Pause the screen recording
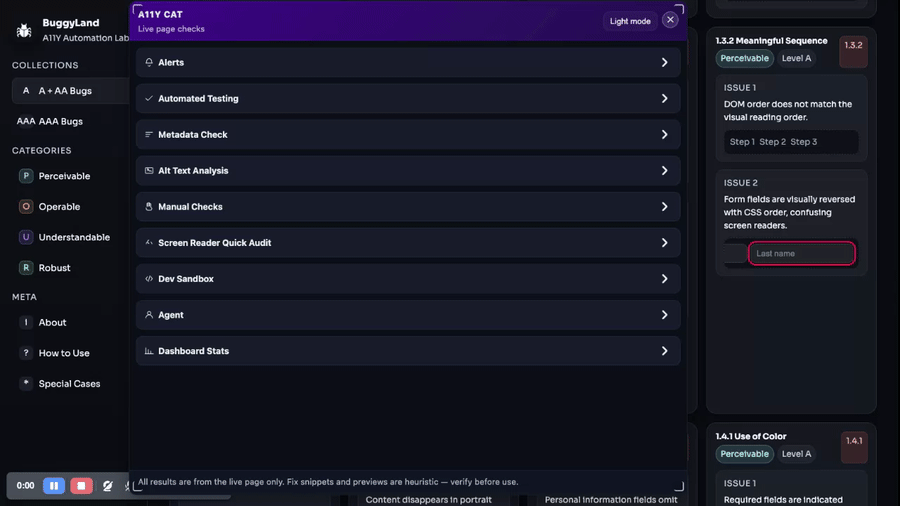Image resolution: width=900 pixels, height=506 pixels. (54, 485)
